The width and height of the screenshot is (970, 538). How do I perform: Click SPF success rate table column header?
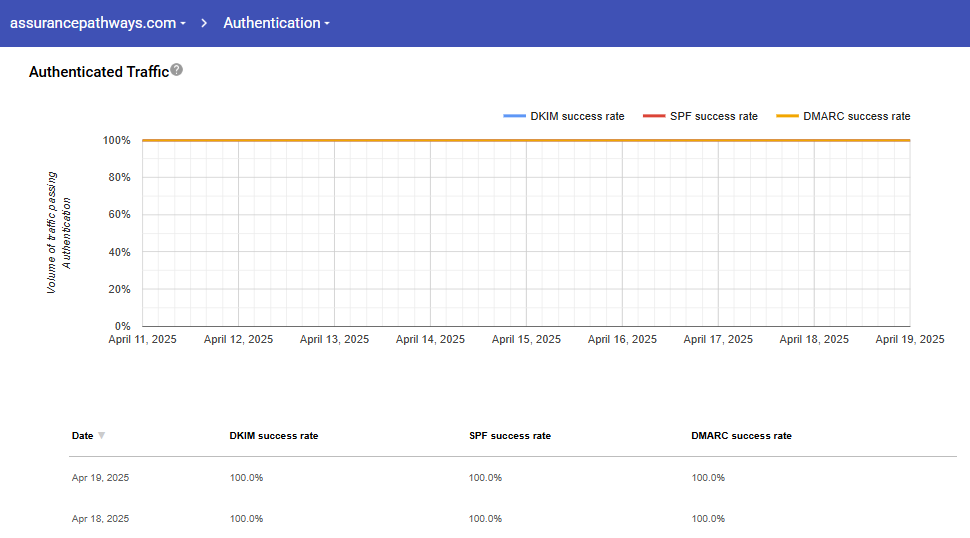click(x=509, y=436)
